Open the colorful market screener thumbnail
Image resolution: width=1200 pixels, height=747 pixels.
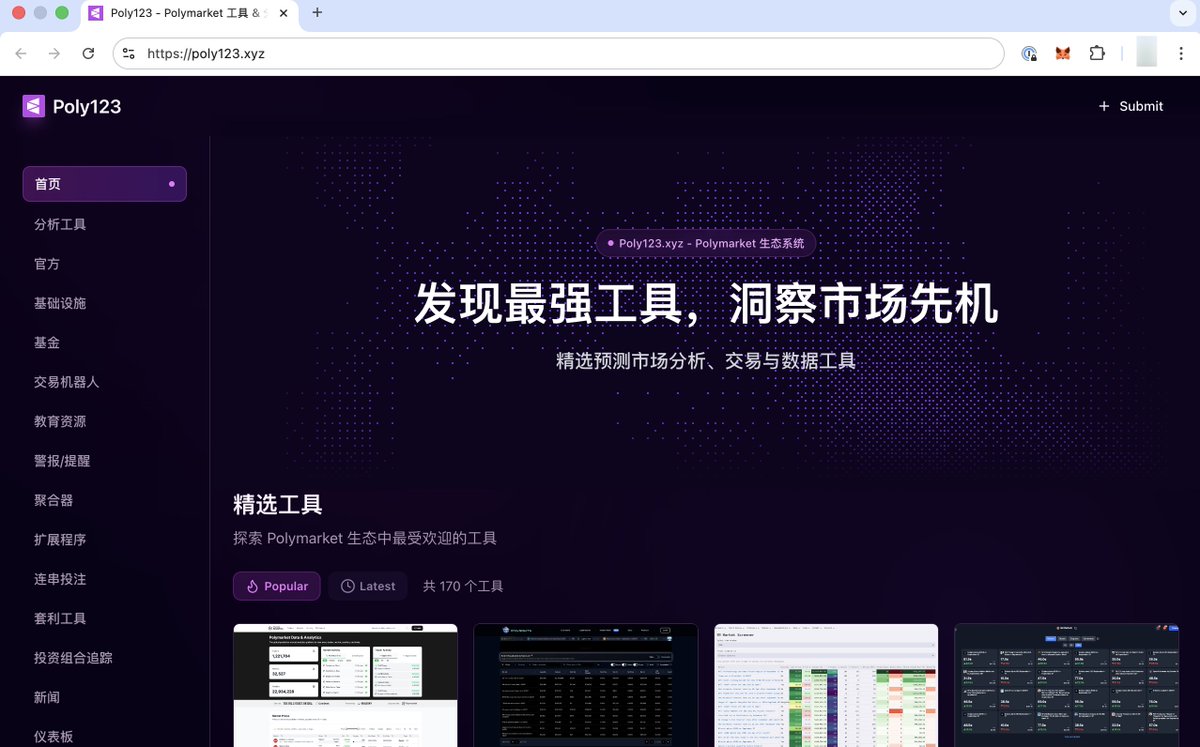click(x=826, y=685)
